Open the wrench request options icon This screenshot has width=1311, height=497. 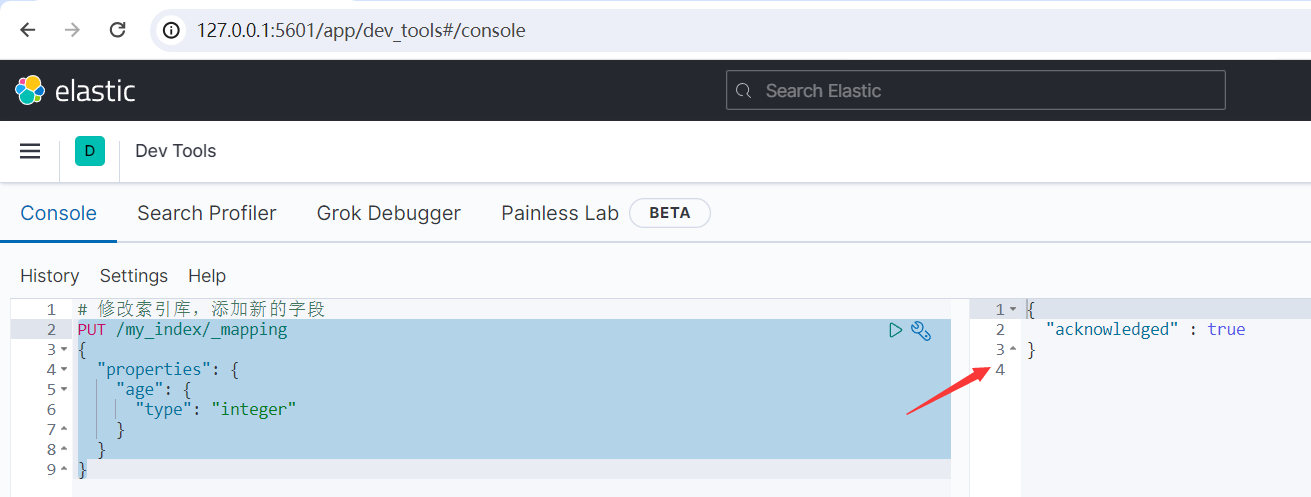(921, 330)
